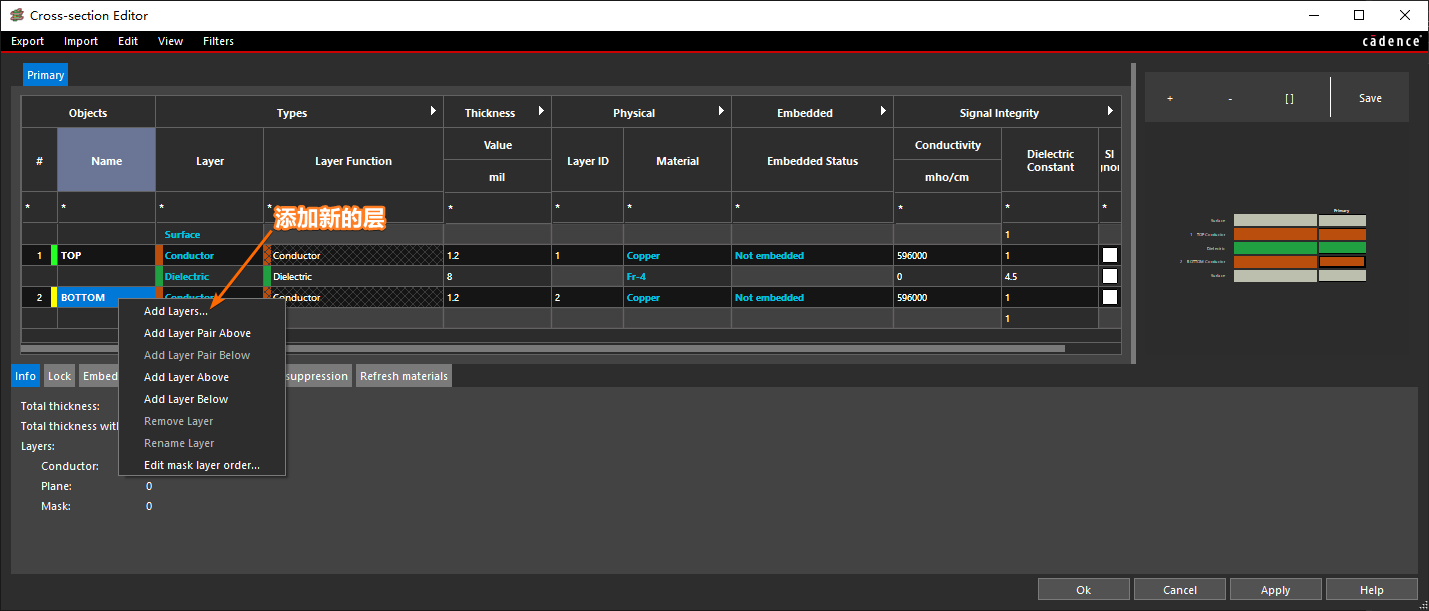Click the Name column filter field
The height and width of the screenshot is (611, 1429).
click(106, 208)
